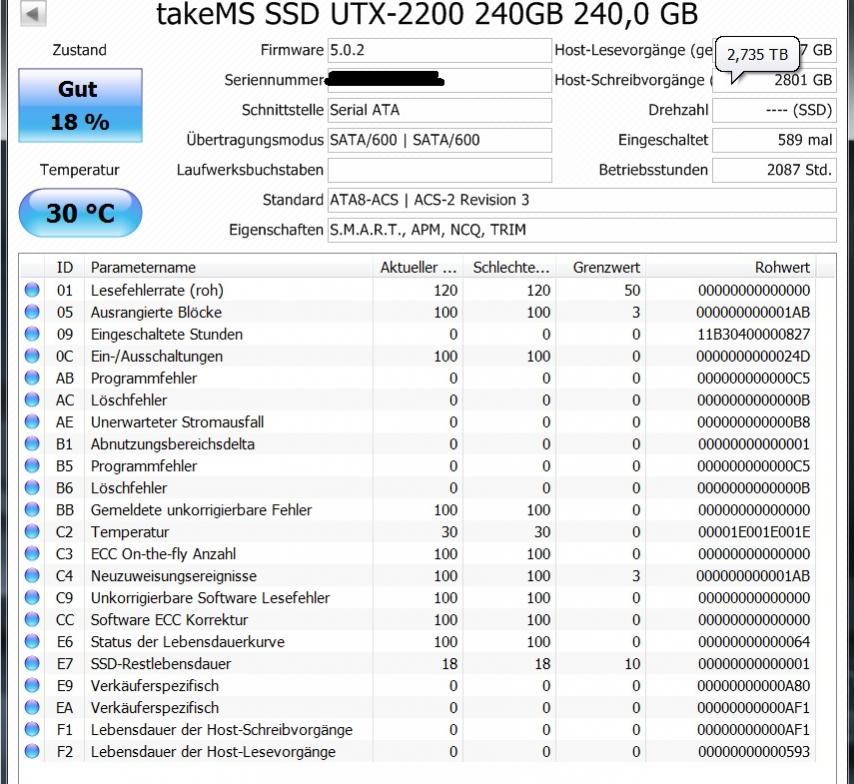Select status icon for Lesefehlerrate (roh)

pyautogui.click(x=32, y=290)
